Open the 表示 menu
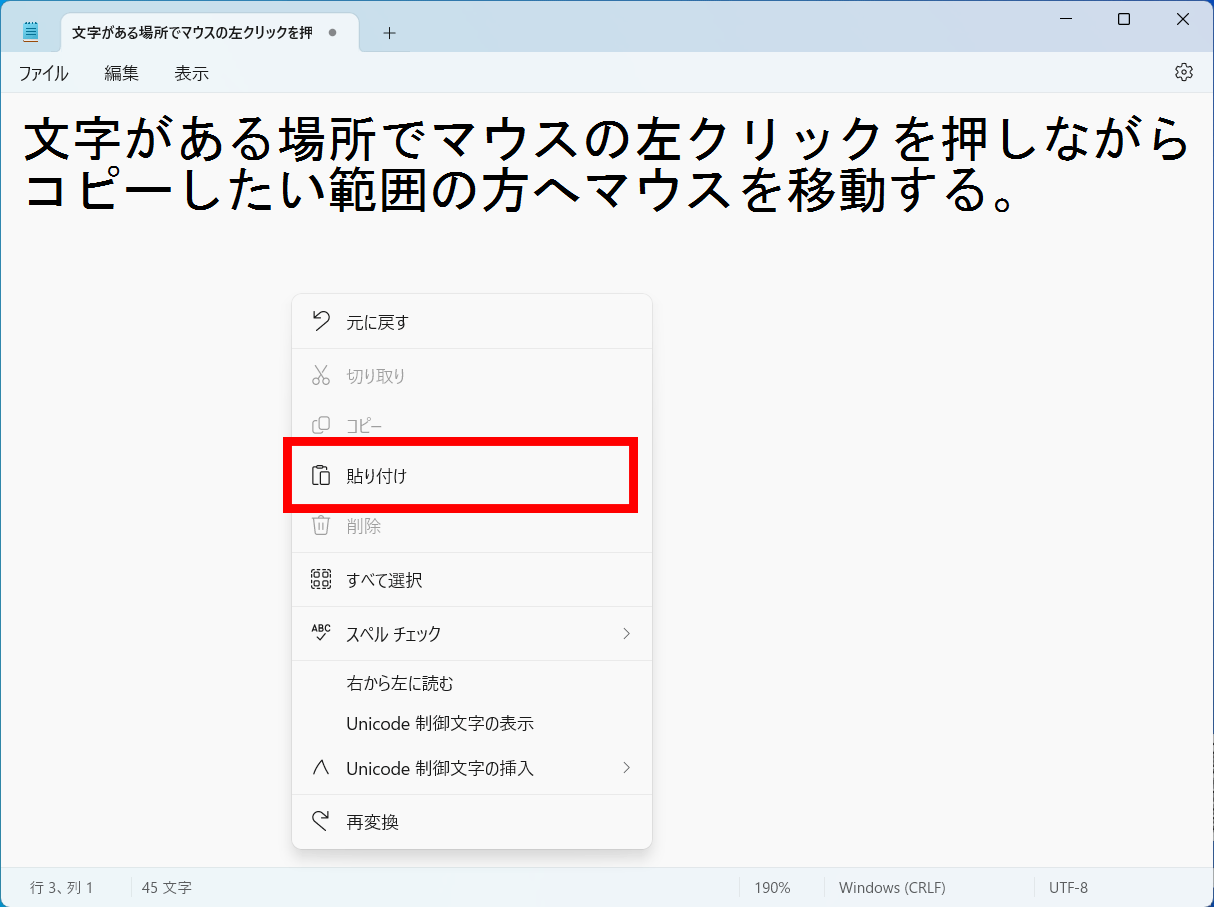The width and height of the screenshot is (1214, 907). click(x=190, y=72)
